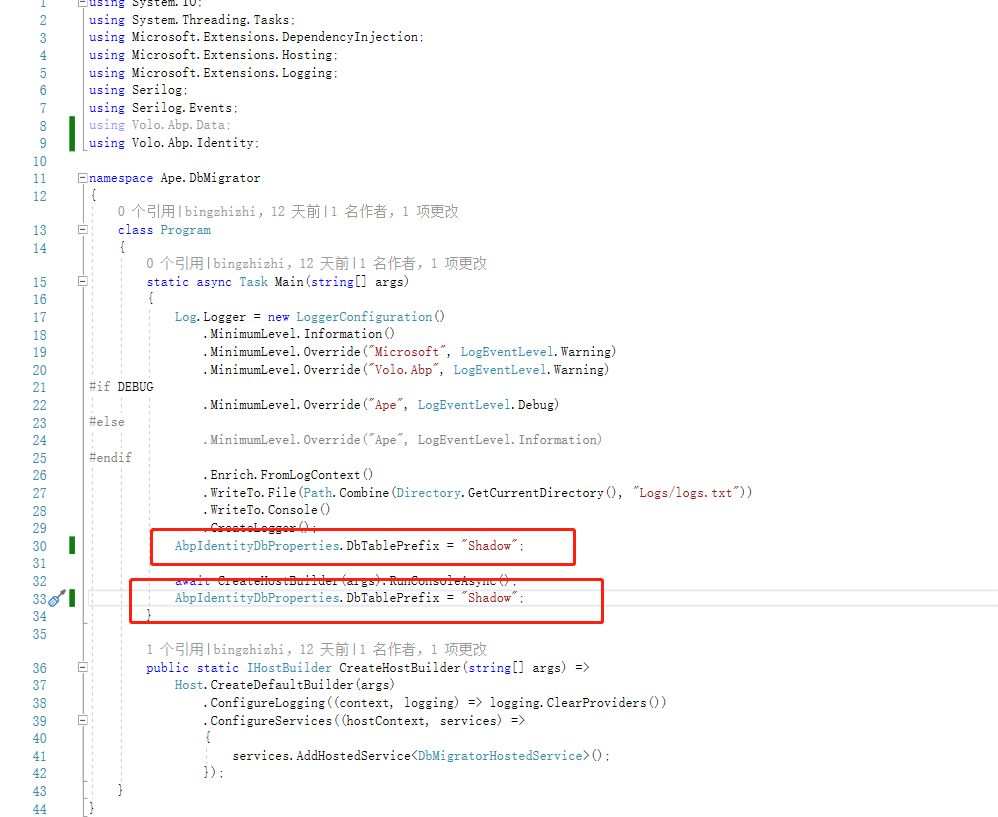This screenshot has width=998, height=817.
Task: Open "0 个引用" CodeLens above class Program
Action: 146,211
